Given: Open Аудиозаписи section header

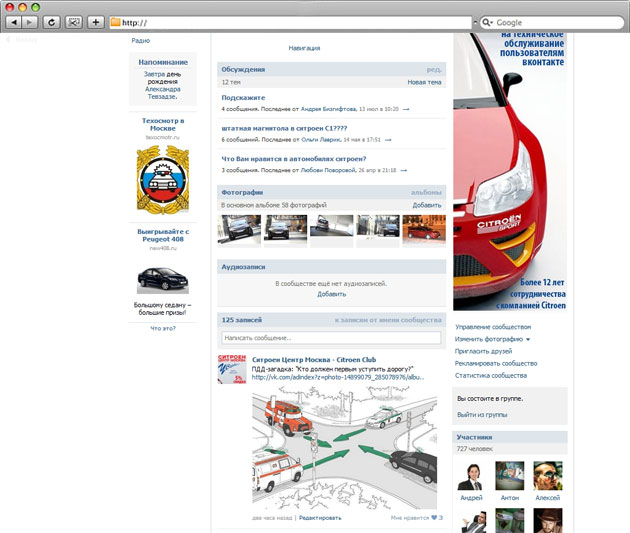Looking at the screenshot, I should click(x=243, y=267).
